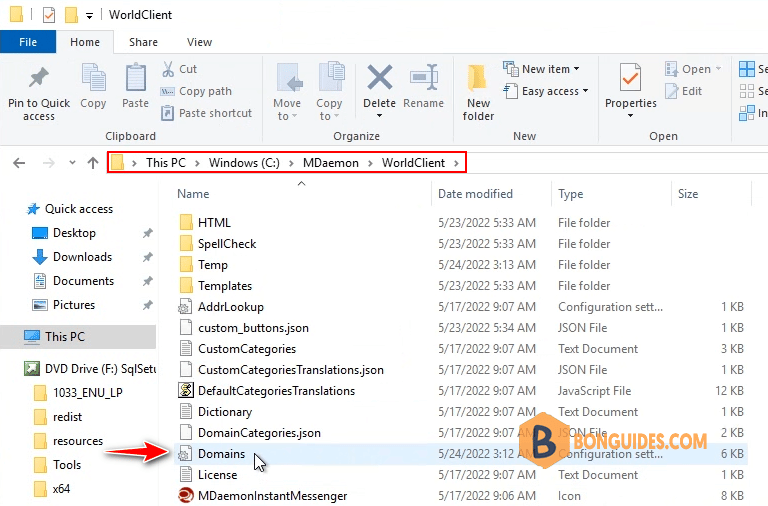Sort by the Size column

[x=688, y=194]
